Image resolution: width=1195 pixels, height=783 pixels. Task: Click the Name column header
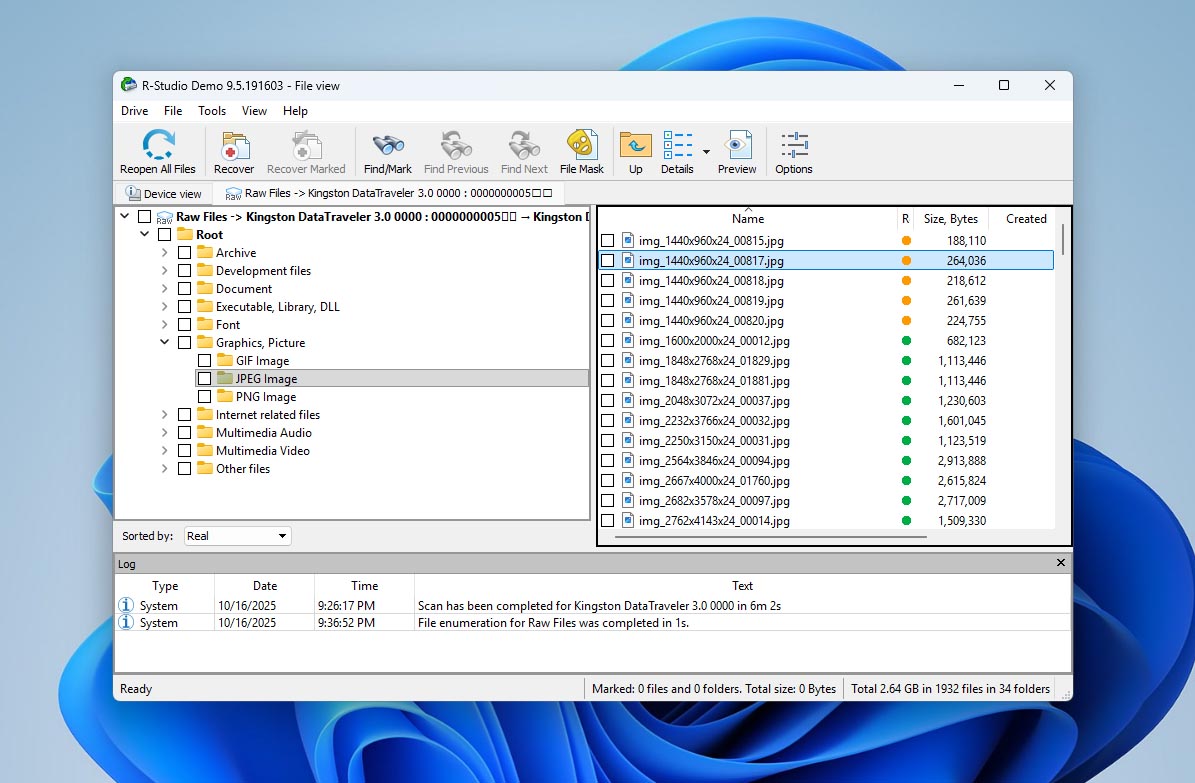point(747,219)
